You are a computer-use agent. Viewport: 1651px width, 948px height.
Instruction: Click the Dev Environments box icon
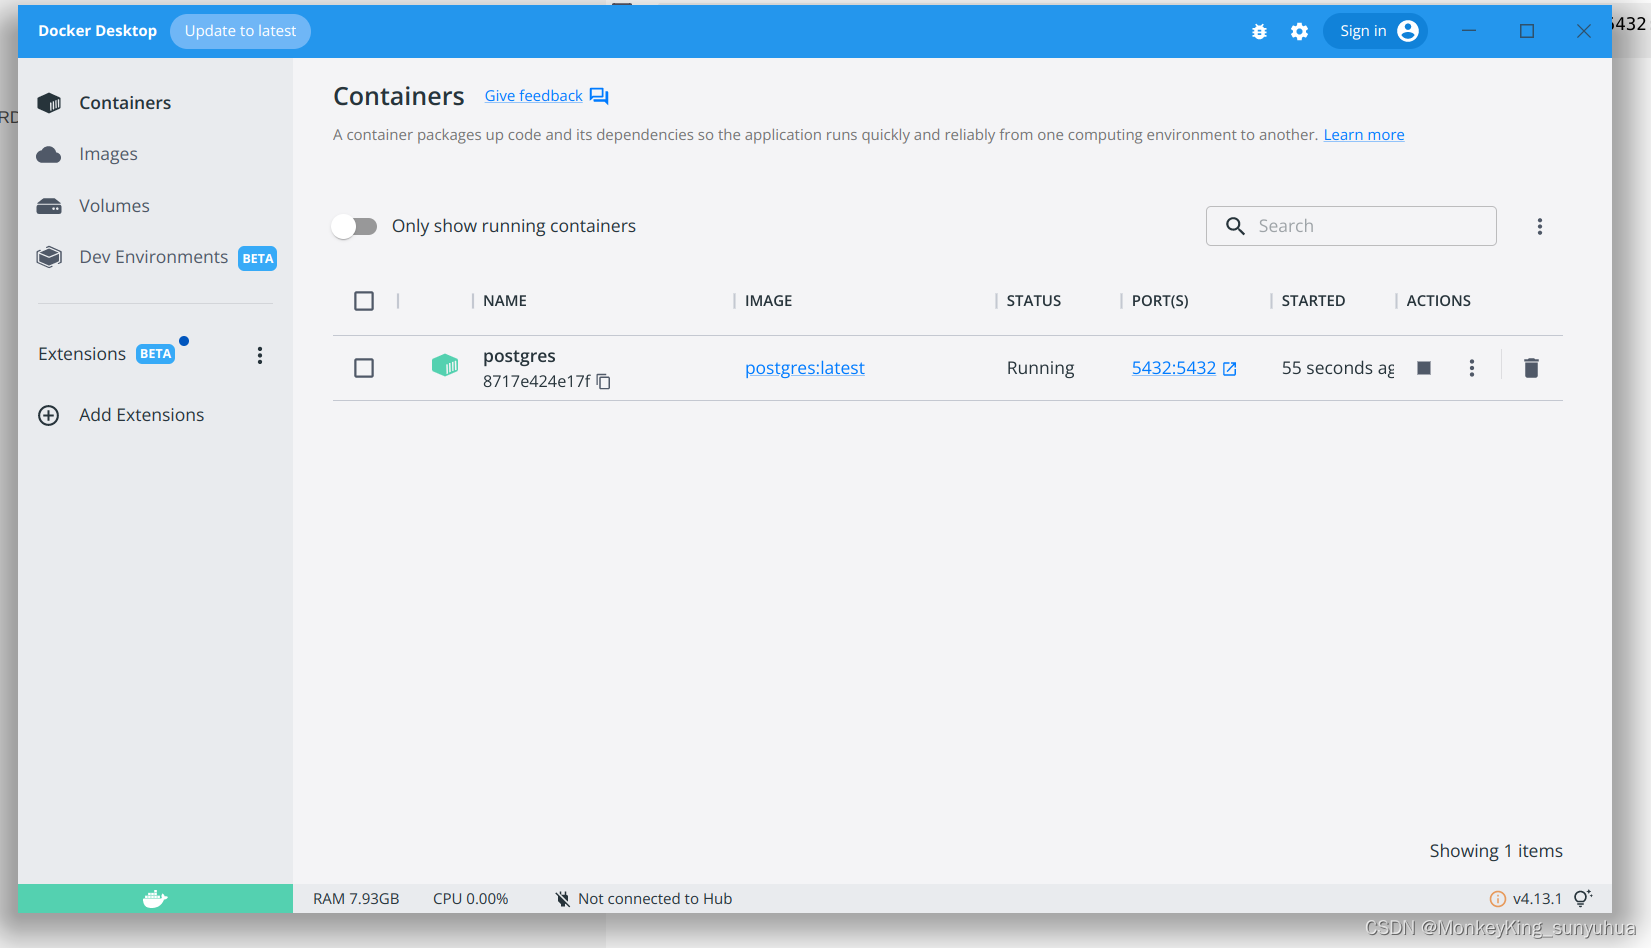coord(49,257)
